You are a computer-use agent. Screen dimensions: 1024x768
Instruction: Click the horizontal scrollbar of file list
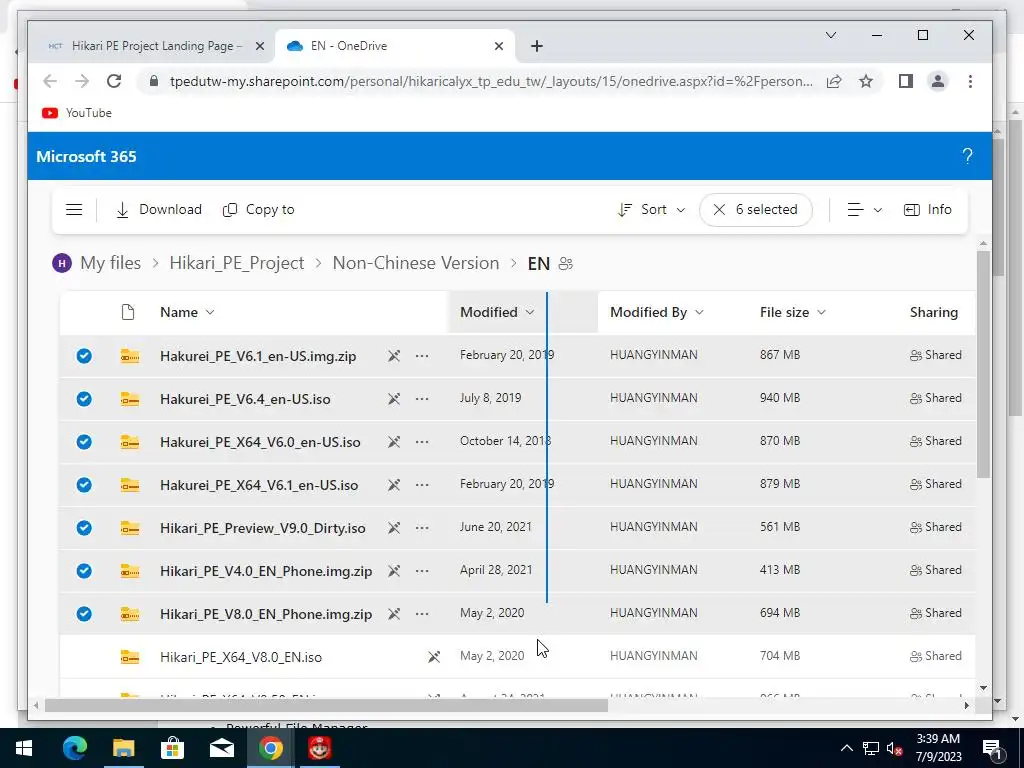point(327,705)
